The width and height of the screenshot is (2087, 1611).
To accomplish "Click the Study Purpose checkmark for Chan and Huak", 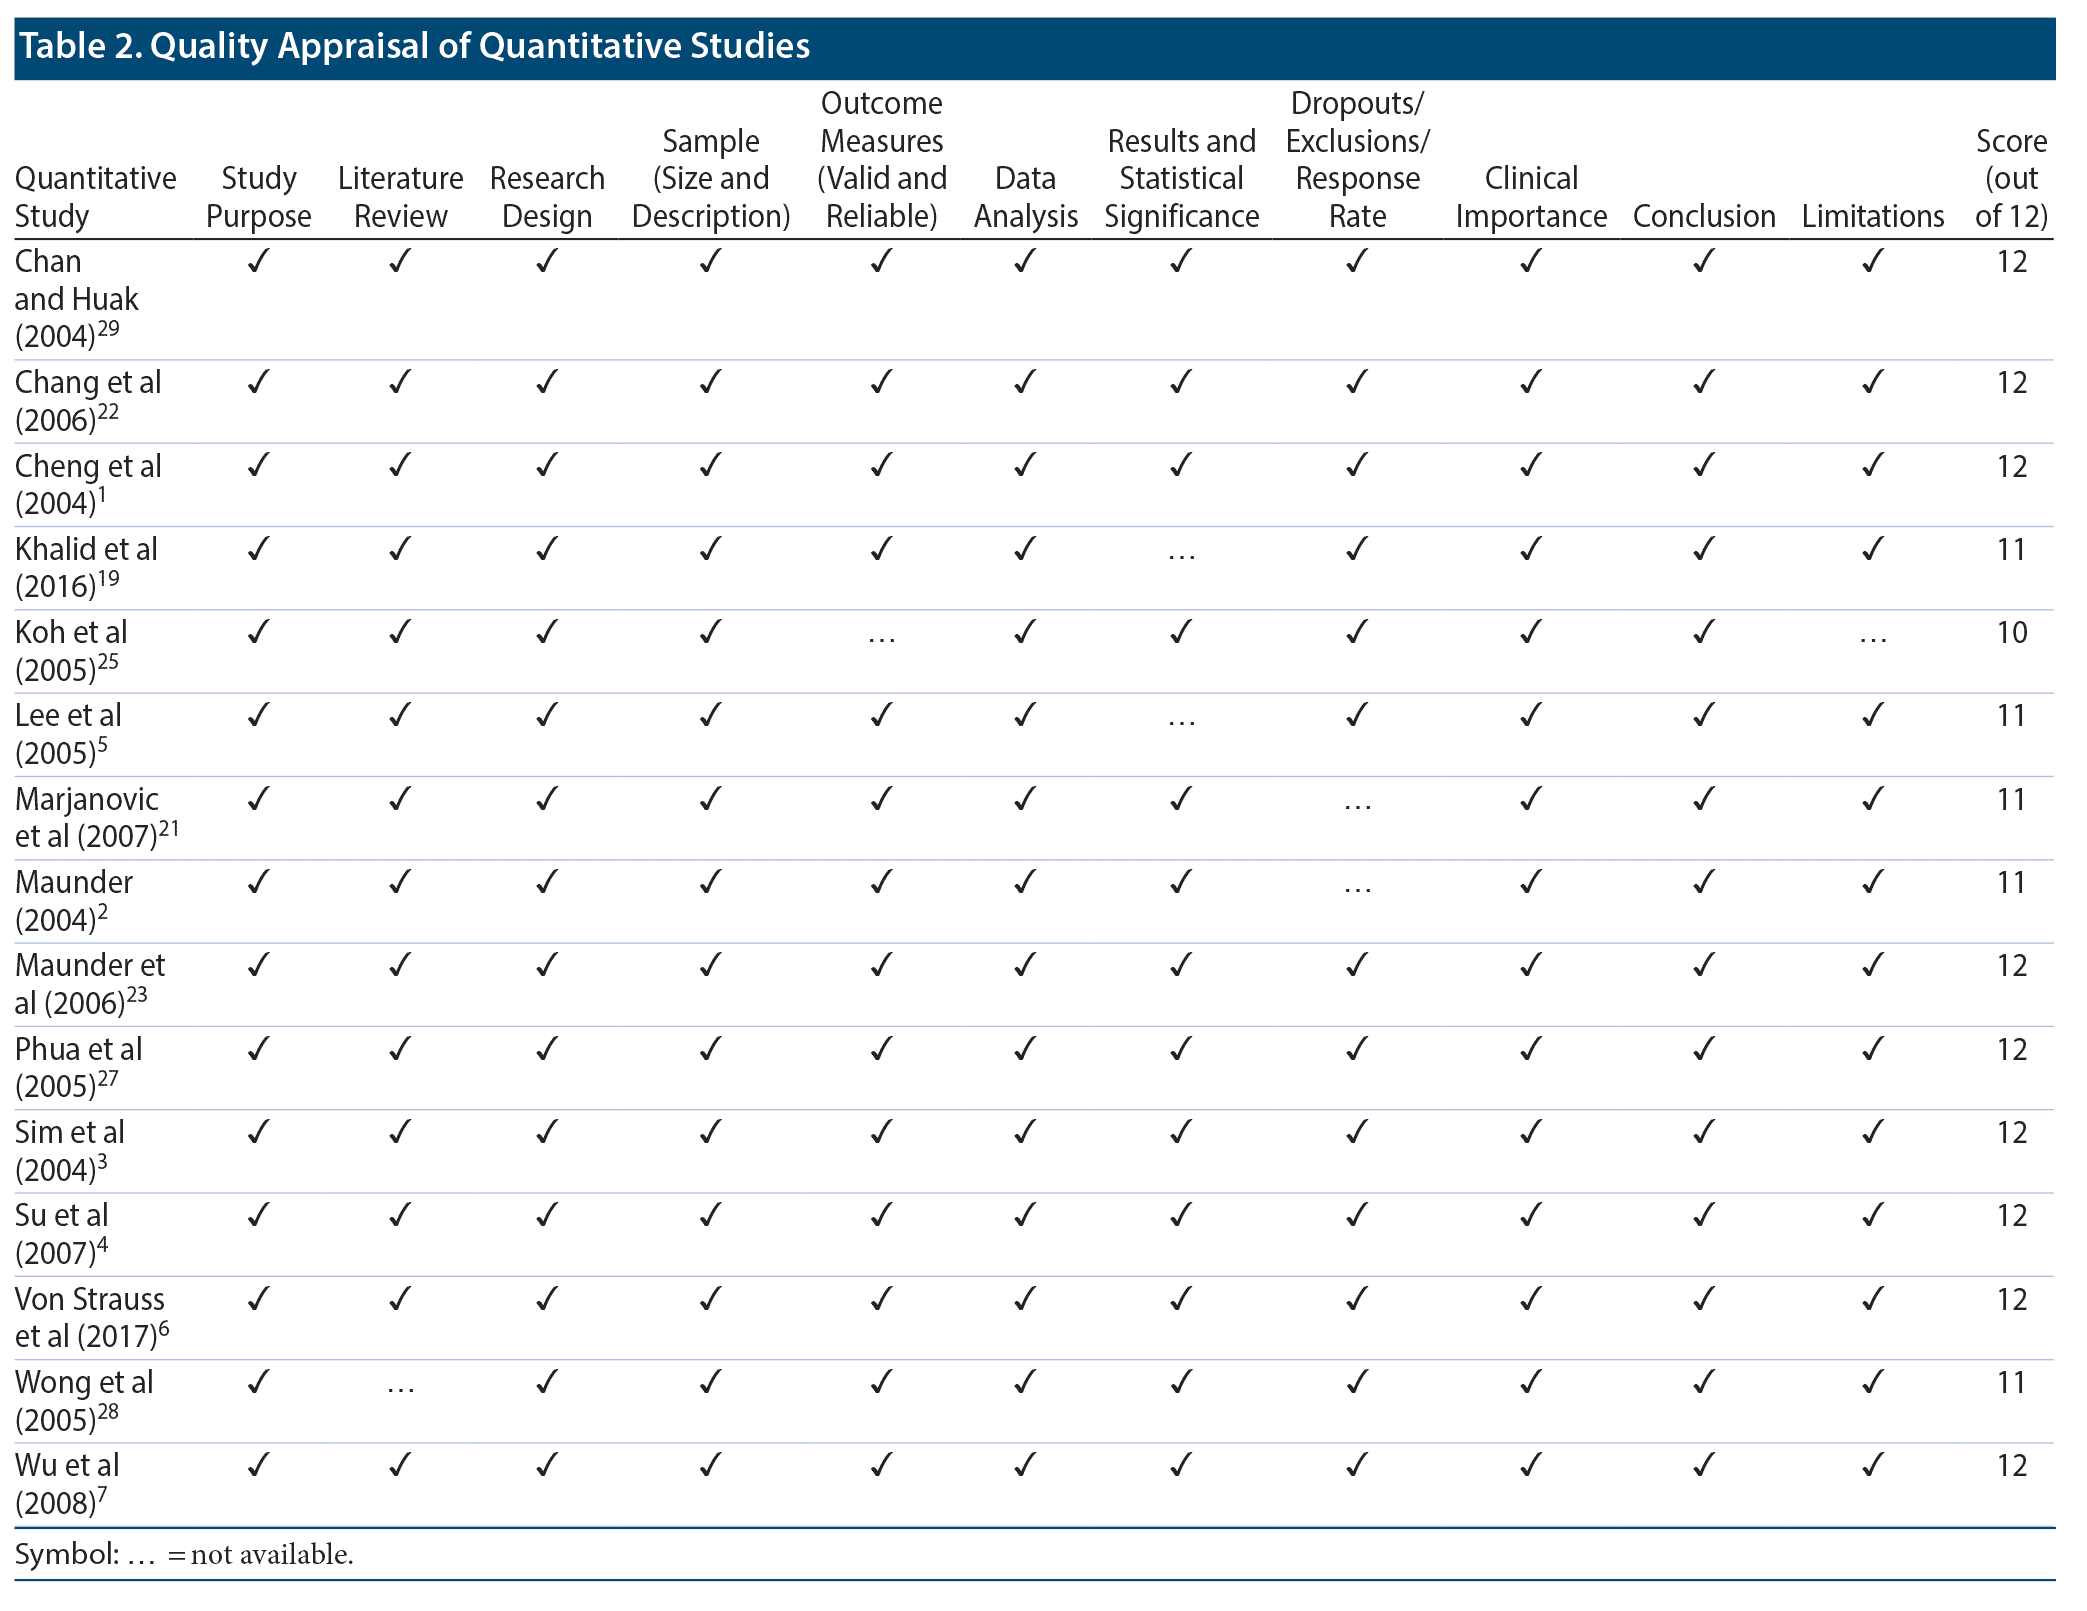I will pos(258,262).
